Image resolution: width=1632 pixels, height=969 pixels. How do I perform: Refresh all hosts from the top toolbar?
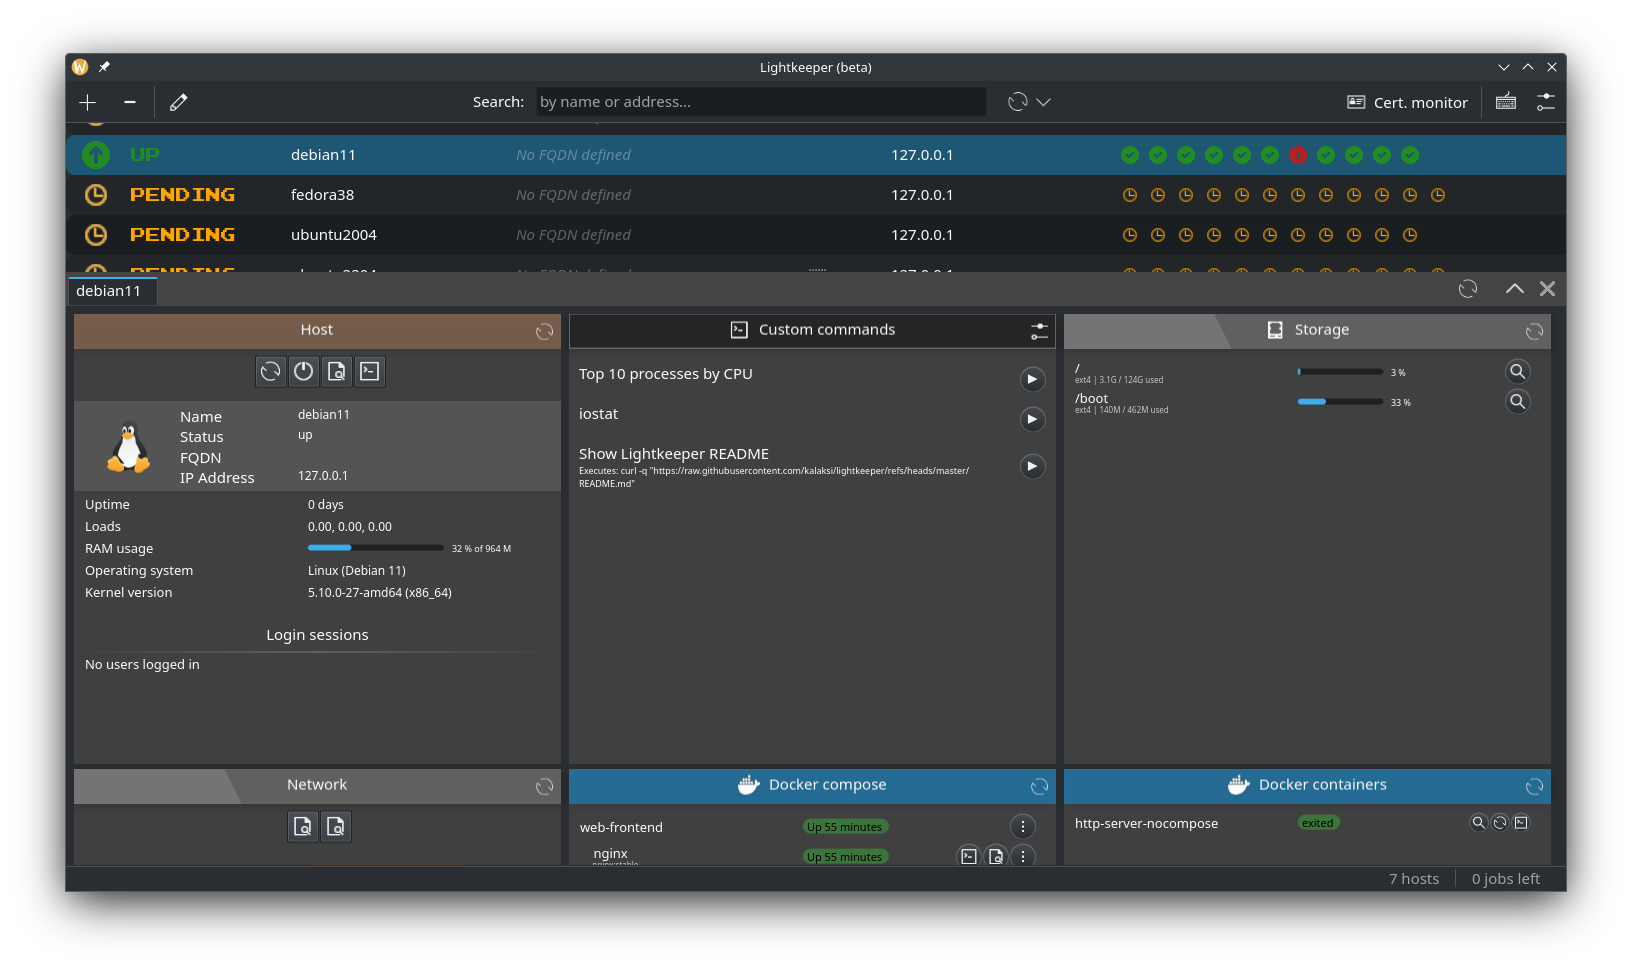pos(1018,102)
